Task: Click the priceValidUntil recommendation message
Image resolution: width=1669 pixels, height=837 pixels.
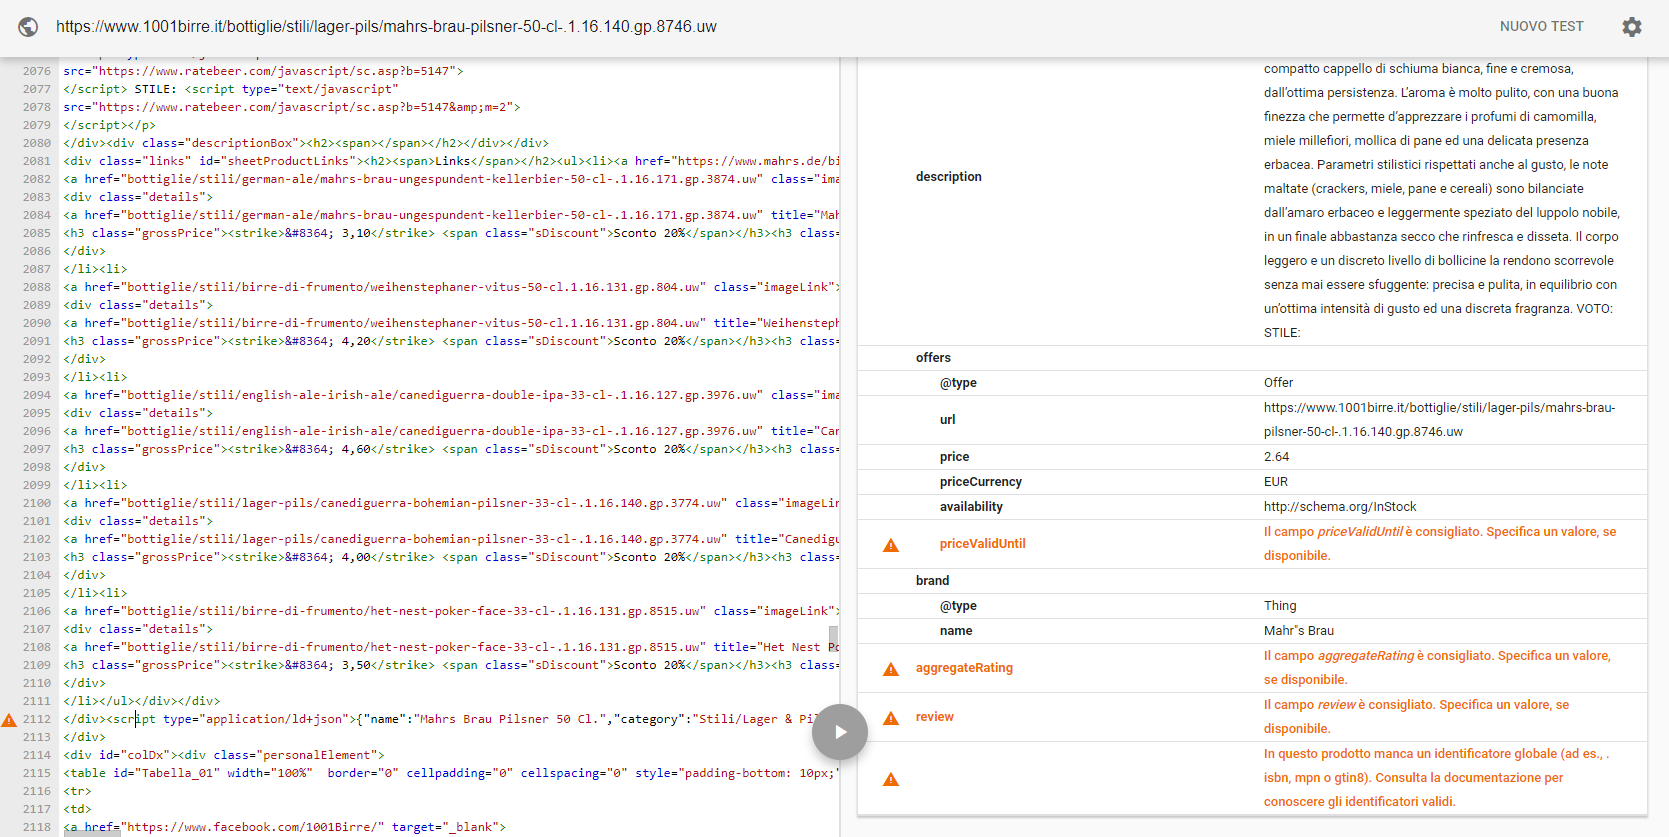Action: click(1440, 544)
